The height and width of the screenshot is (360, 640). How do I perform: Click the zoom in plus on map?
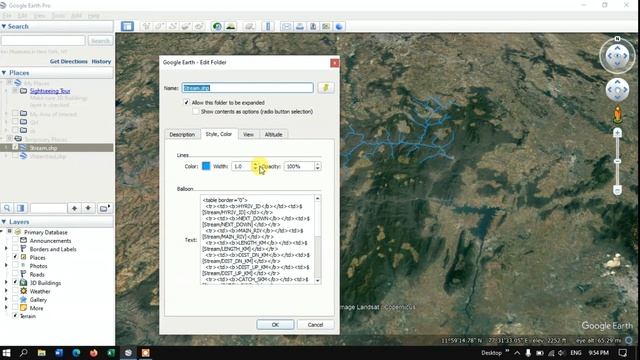point(617,132)
